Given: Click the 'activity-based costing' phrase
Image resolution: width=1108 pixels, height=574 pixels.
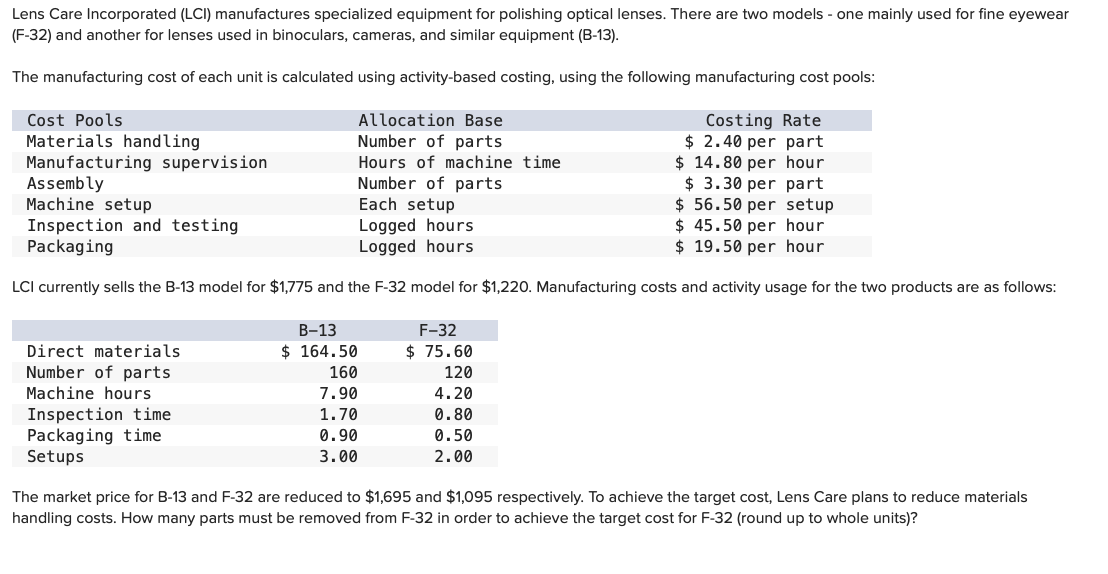Looking at the screenshot, I should (x=477, y=77).
